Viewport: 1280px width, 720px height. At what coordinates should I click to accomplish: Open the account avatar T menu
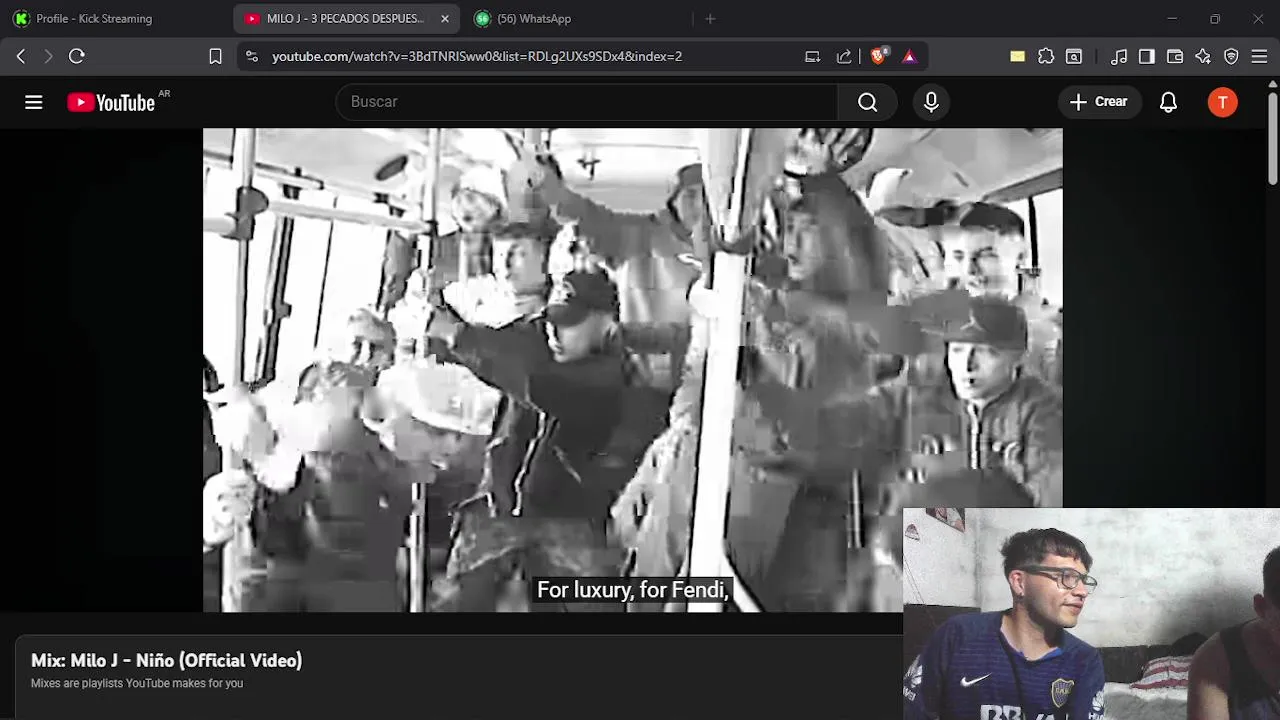1222,102
